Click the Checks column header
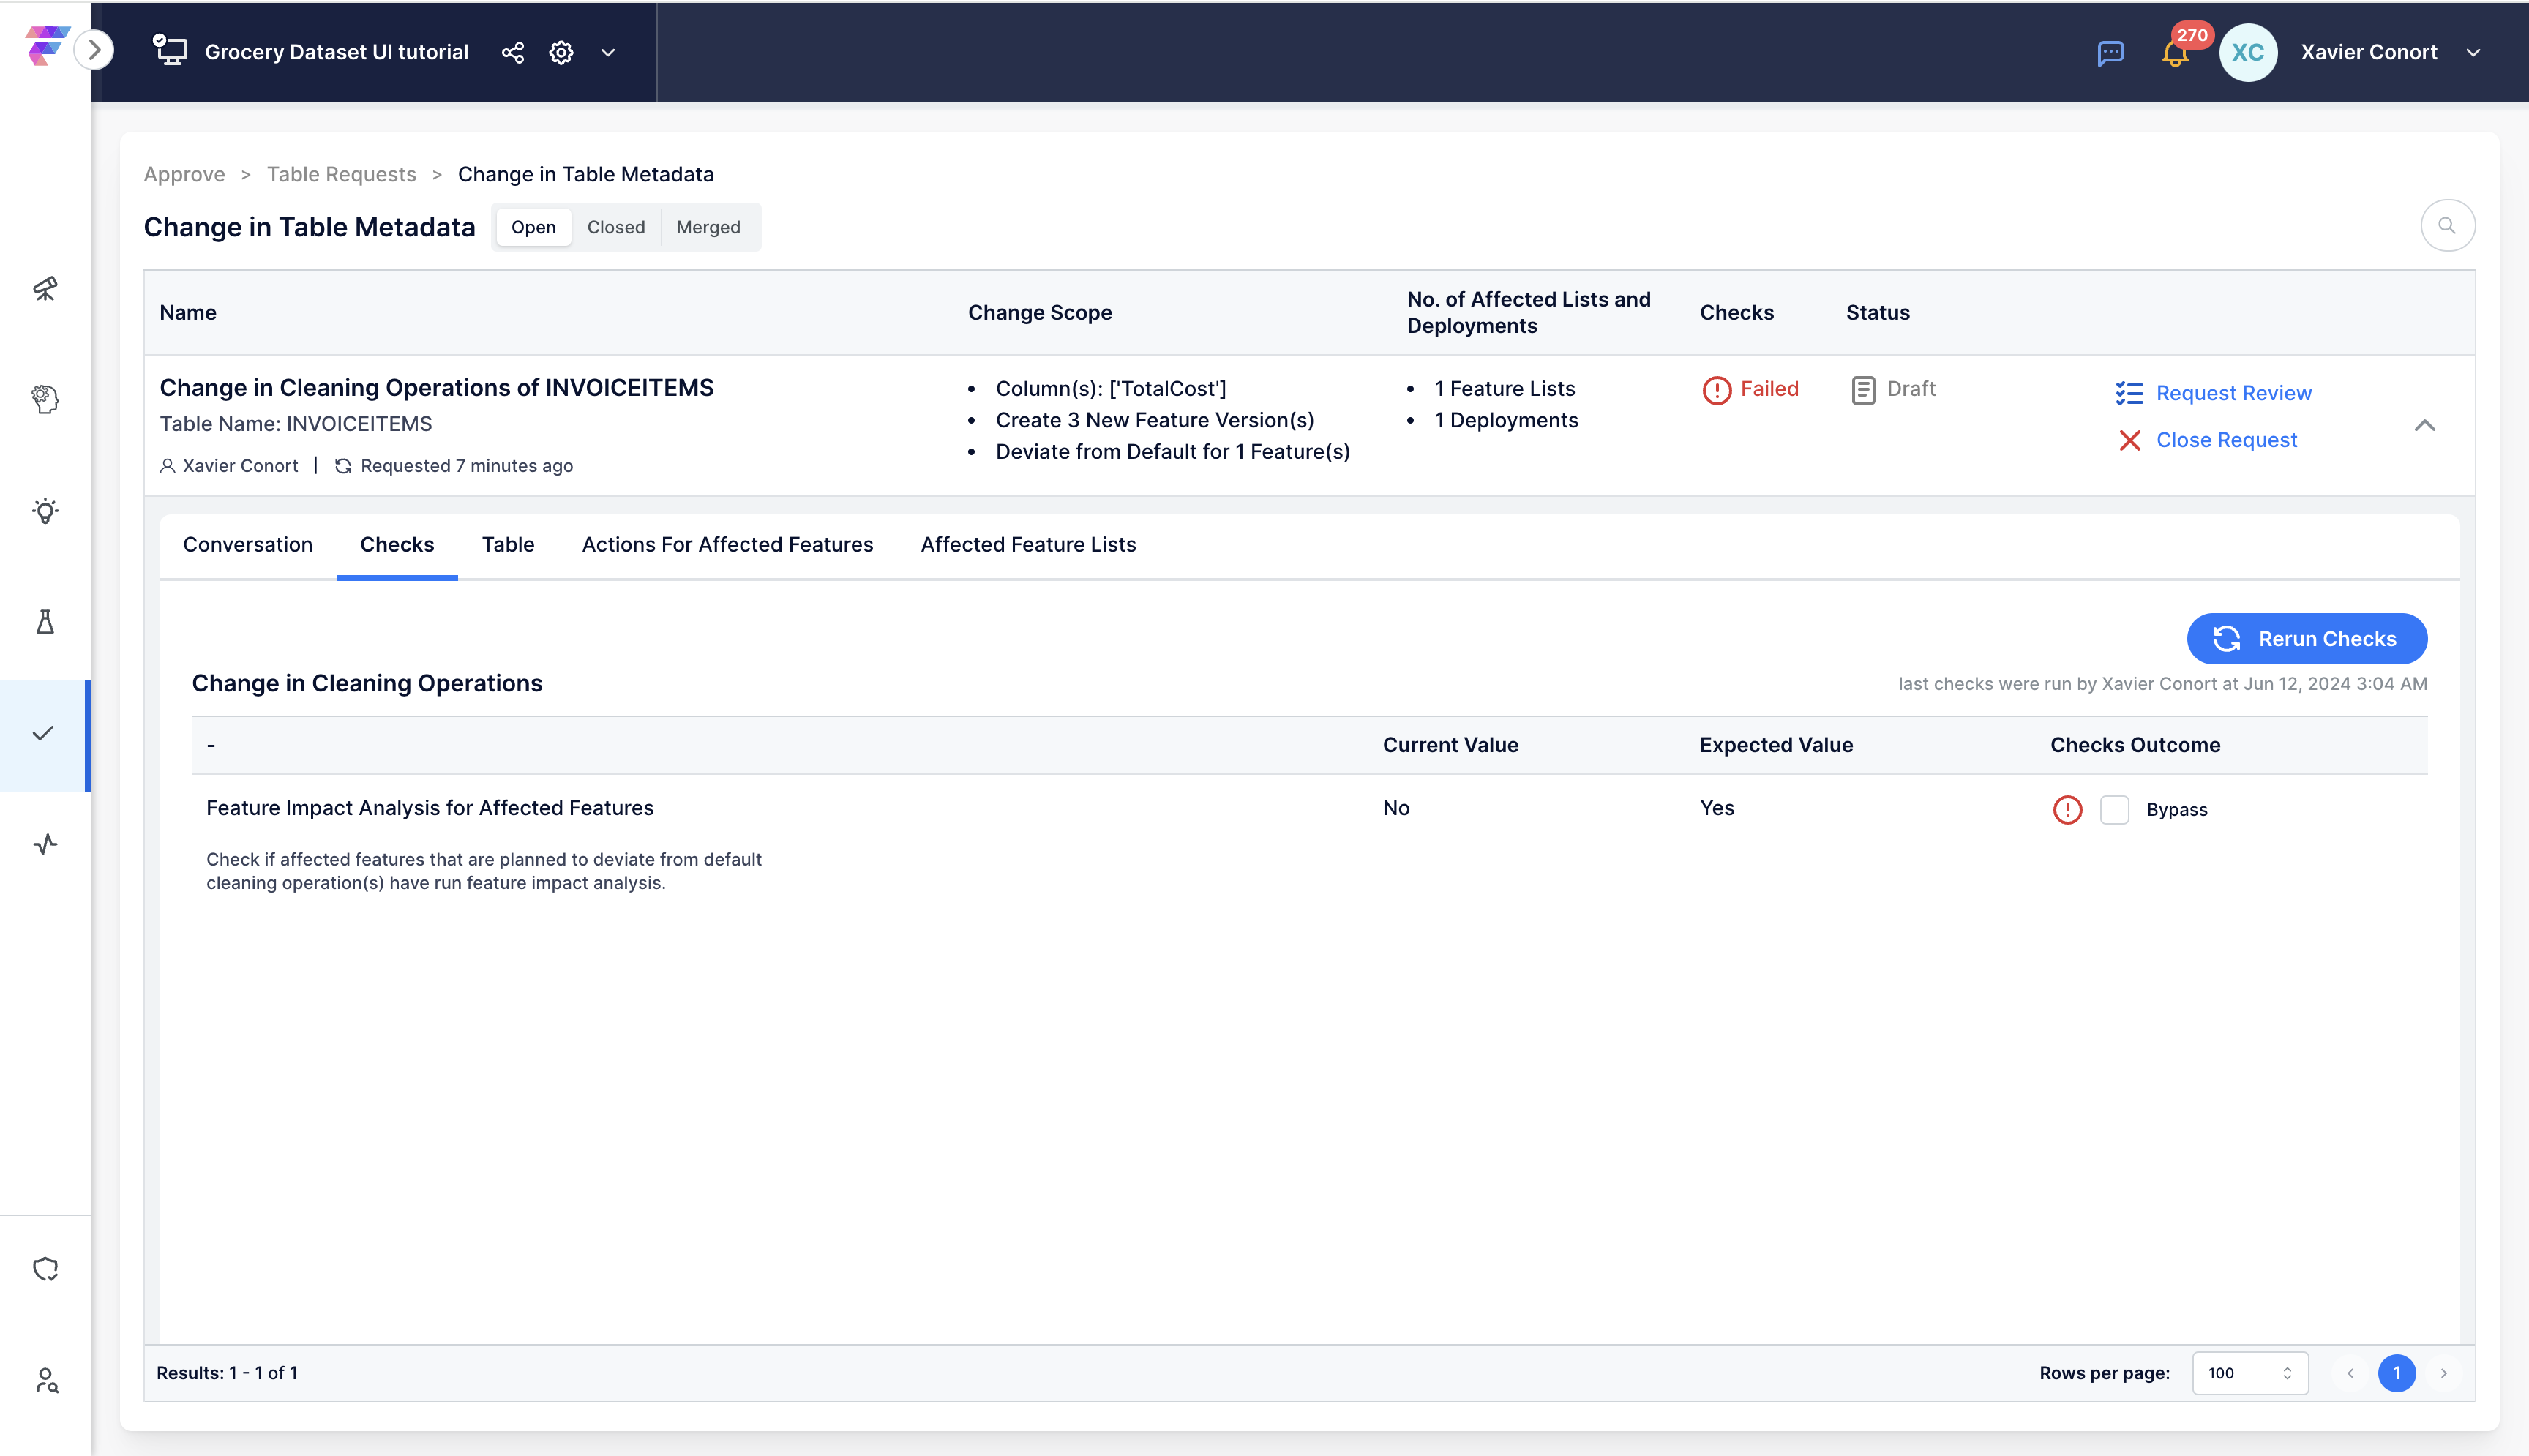The width and height of the screenshot is (2529, 1456). coord(1736,313)
